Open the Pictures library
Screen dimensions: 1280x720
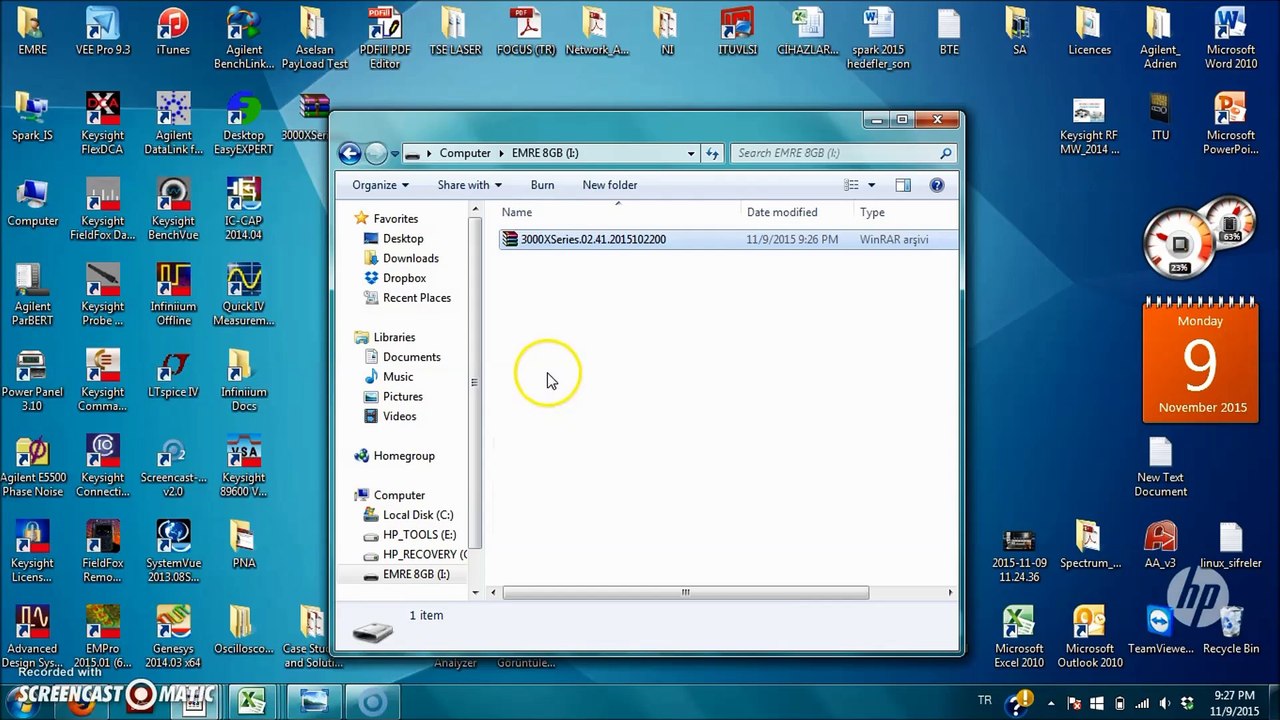tap(402, 397)
